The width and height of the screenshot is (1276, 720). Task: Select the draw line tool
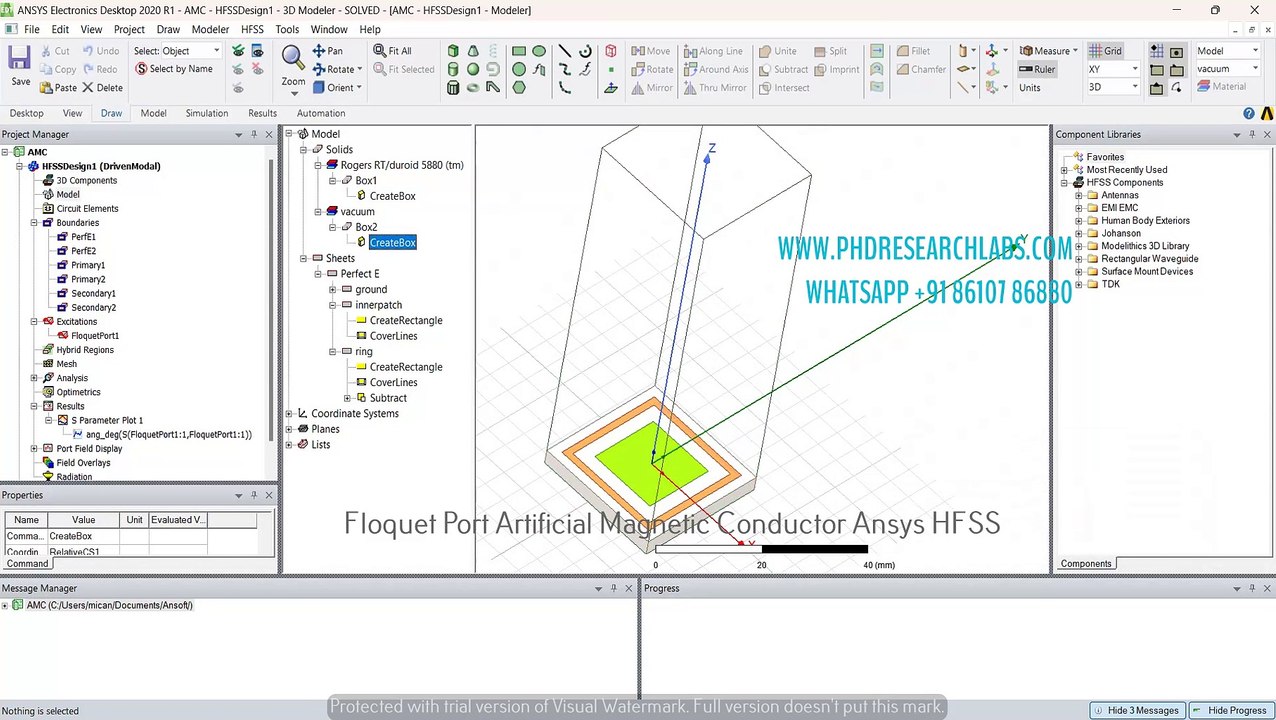pos(565,51)
